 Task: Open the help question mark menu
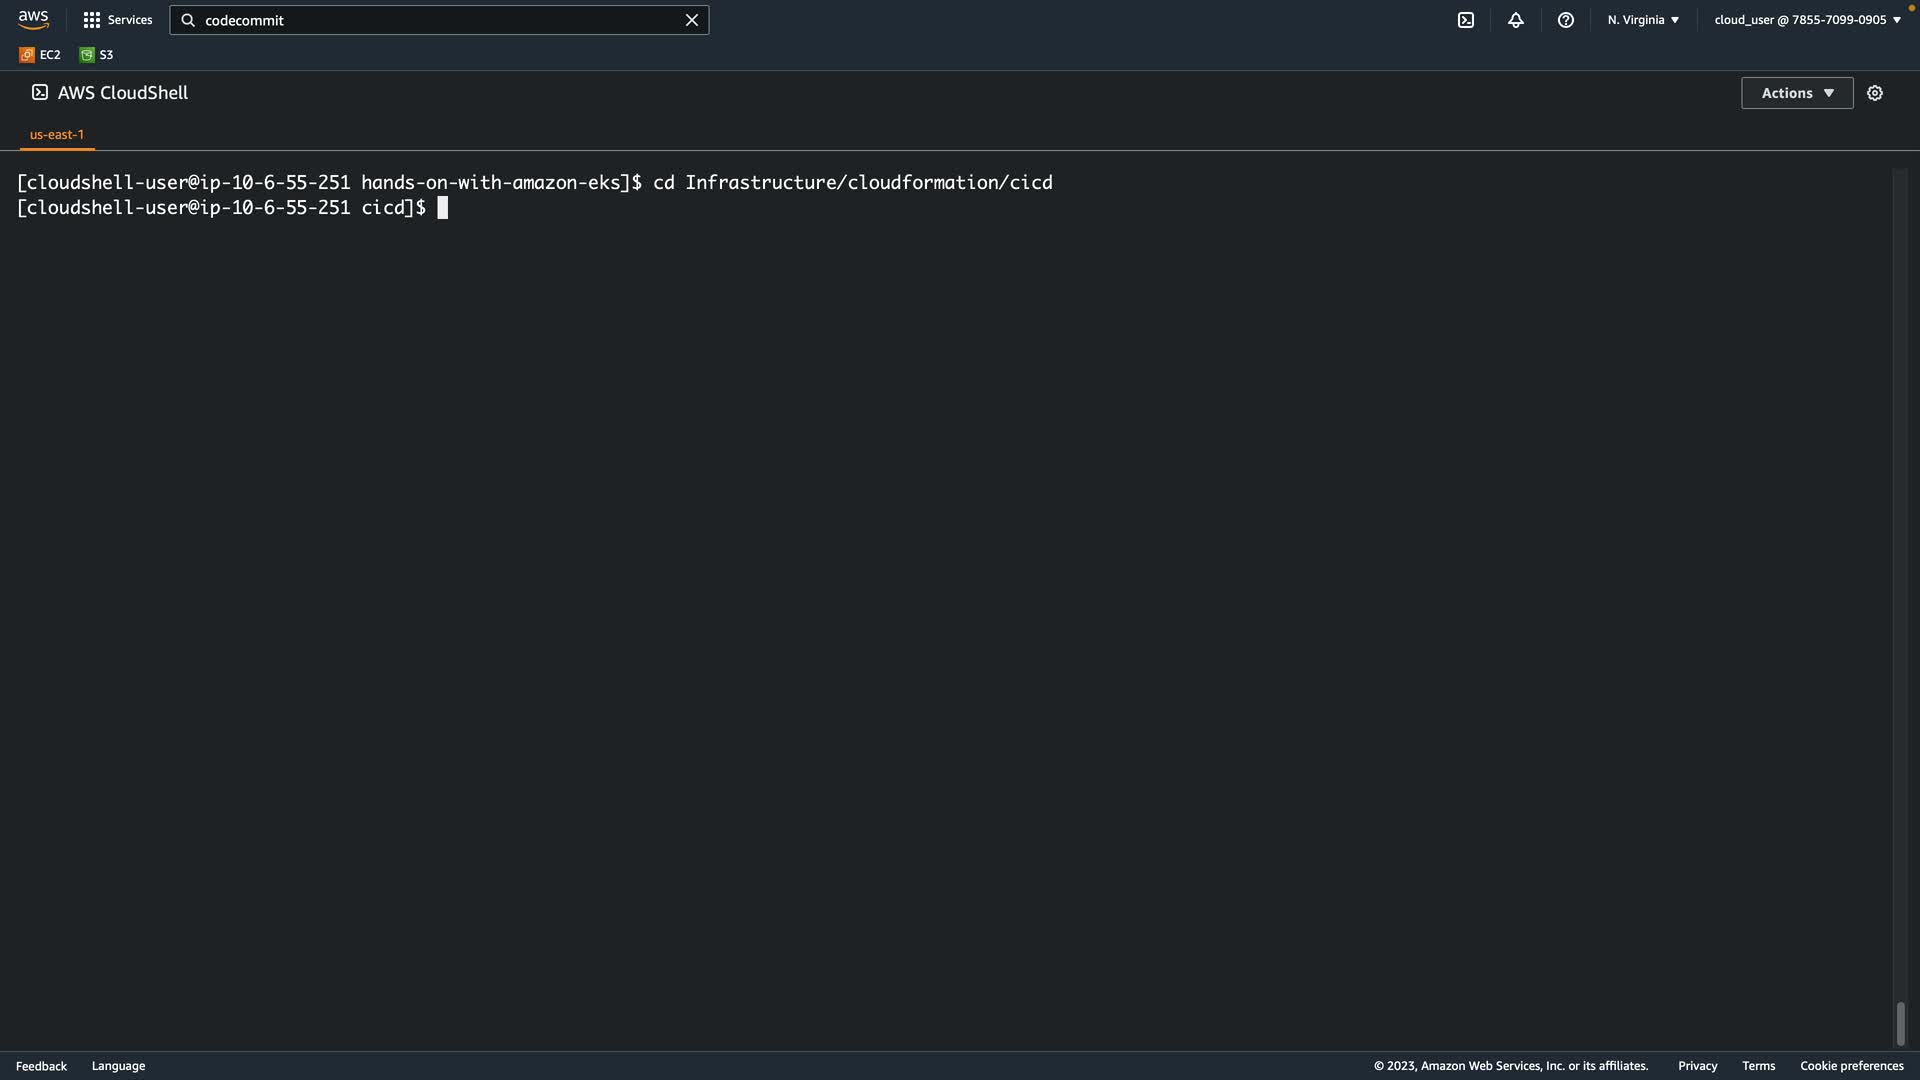tap(1565, 20)
